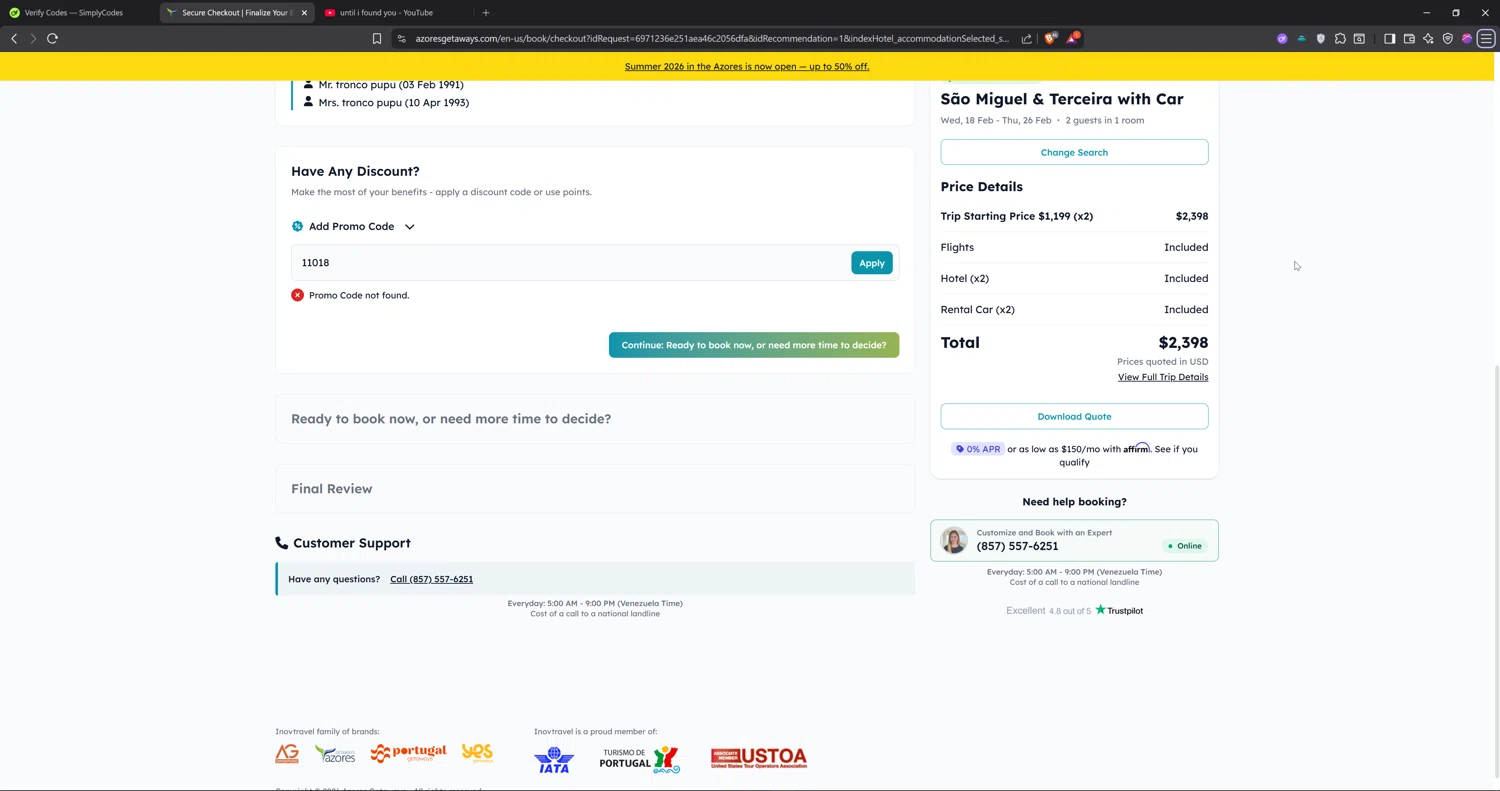Click the Yes Getaways logo

pos(477,752)
